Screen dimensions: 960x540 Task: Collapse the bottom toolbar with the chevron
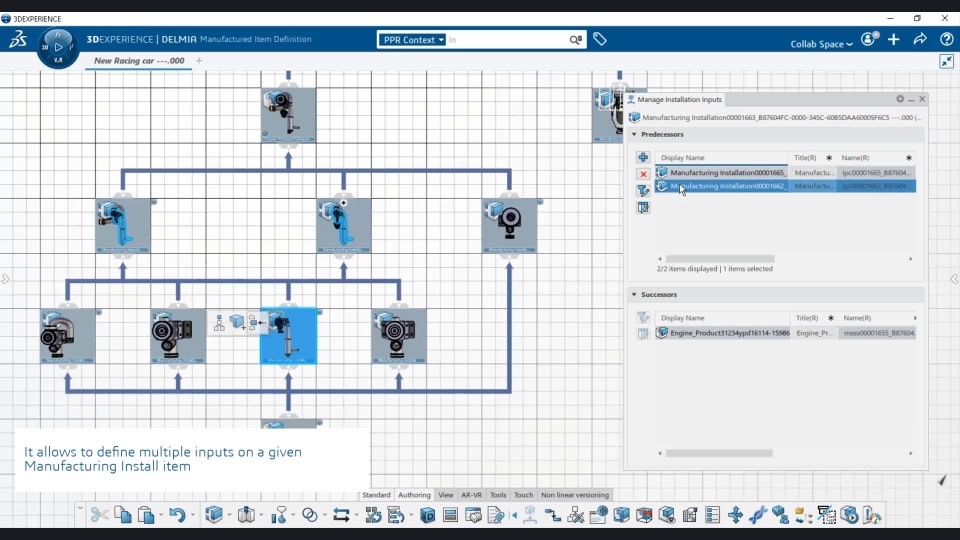pyautogui.click(x=80, y=508)
